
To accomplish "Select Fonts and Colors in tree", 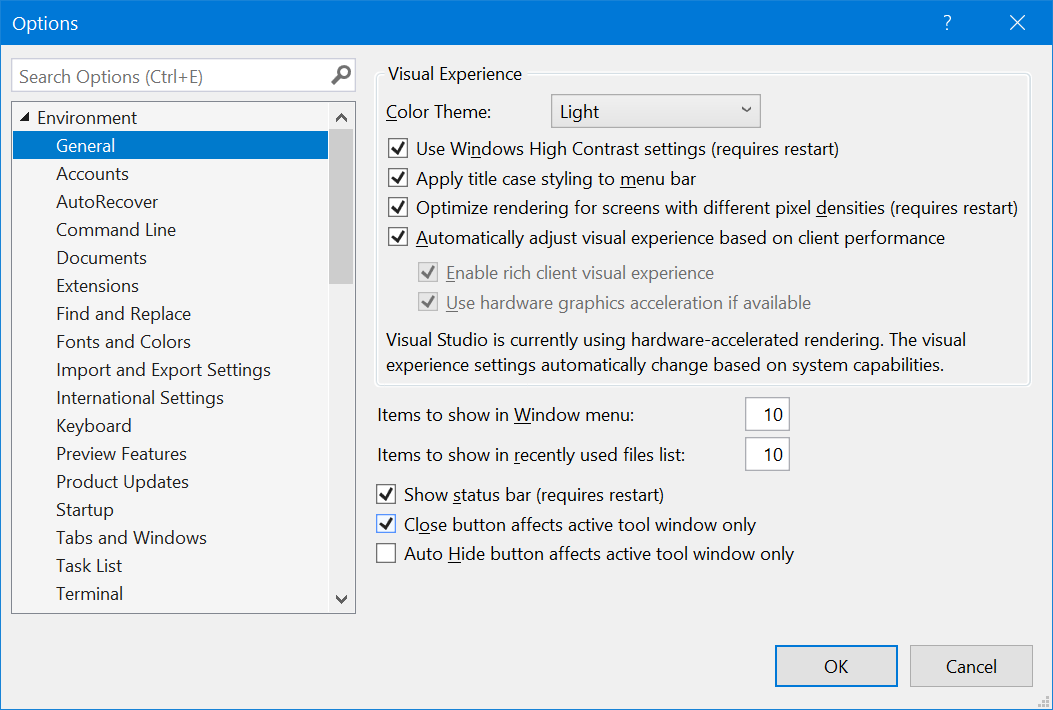I will (x=124, y=342).
